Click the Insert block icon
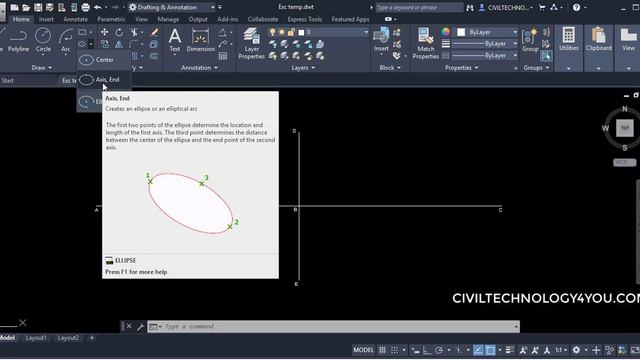Screen dimensions: 640x360 381,40
